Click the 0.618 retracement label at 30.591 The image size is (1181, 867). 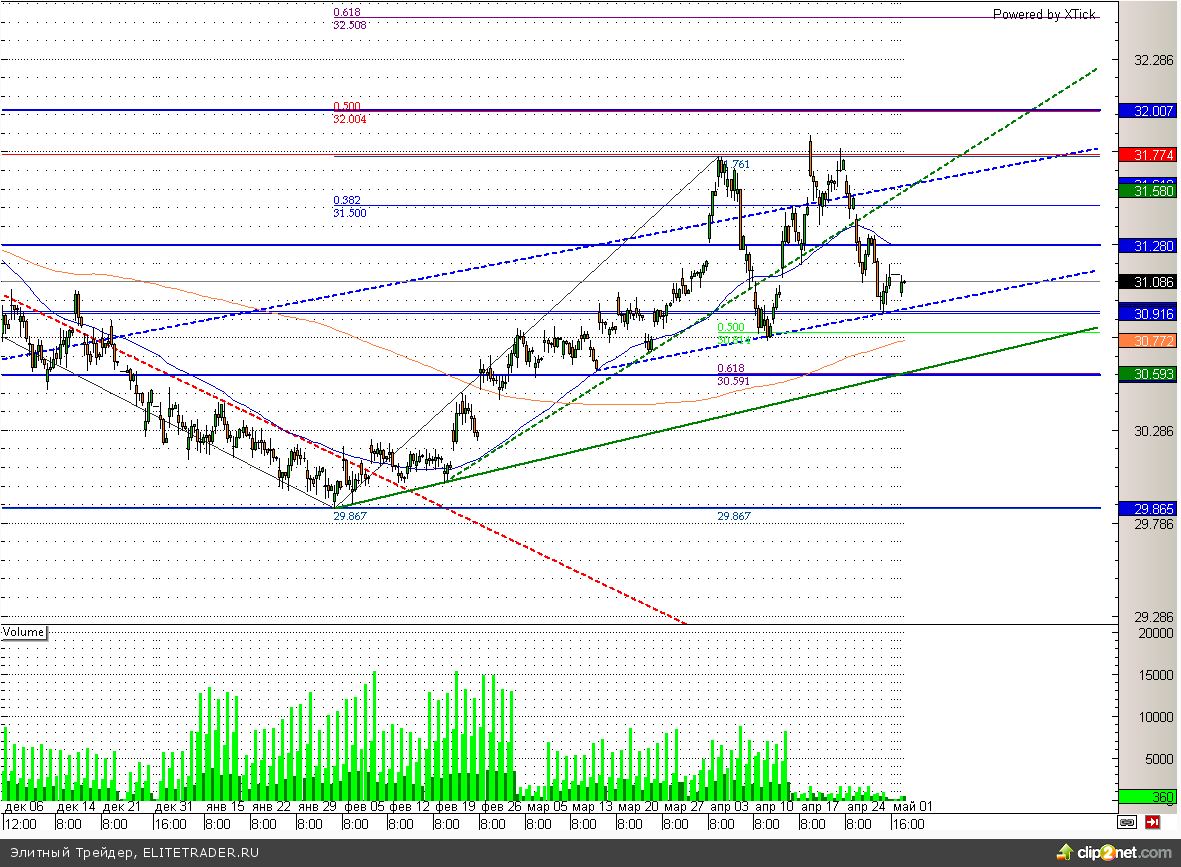[731, 368]
